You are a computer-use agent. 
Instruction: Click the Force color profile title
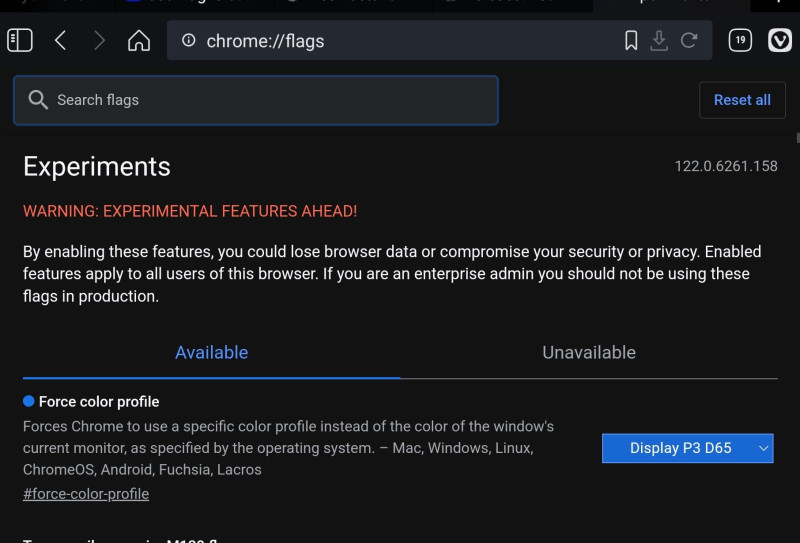tap(99, 402)
